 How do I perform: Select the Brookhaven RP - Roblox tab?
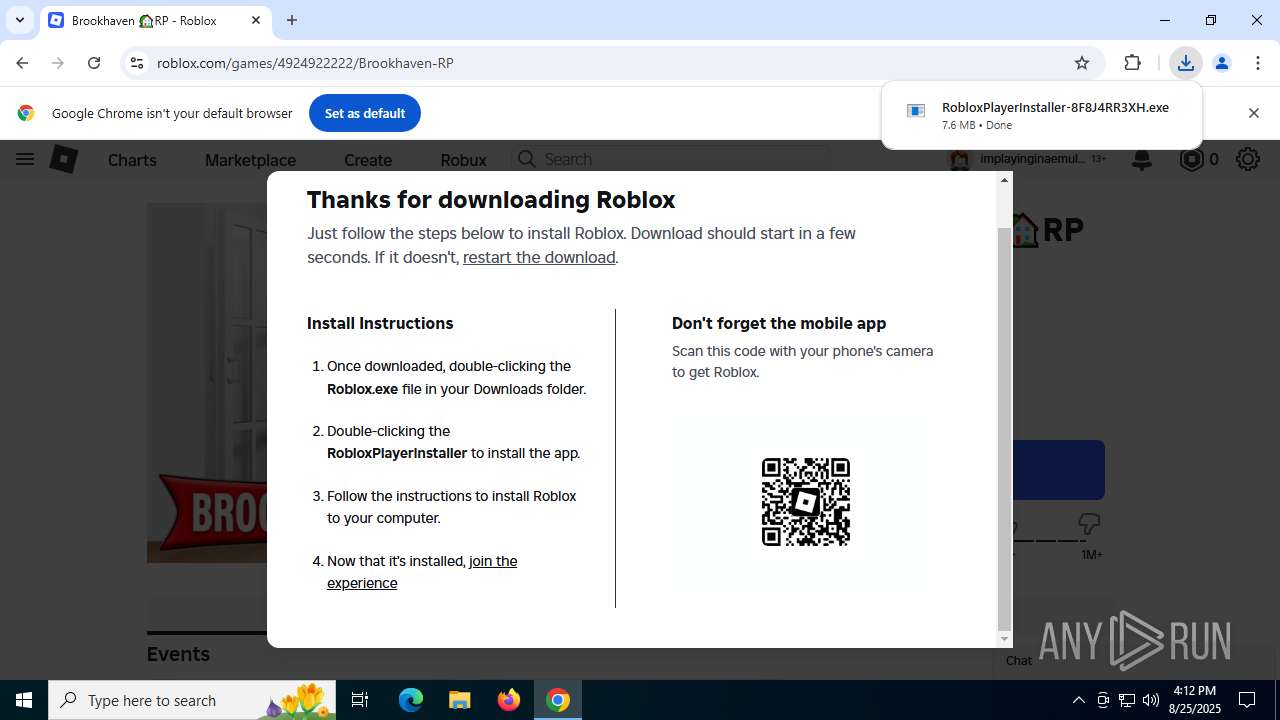click(154, 20)
